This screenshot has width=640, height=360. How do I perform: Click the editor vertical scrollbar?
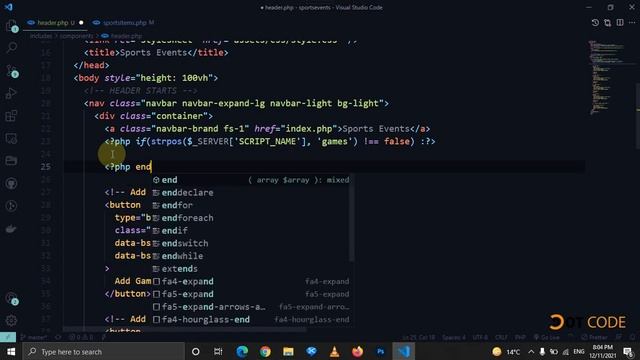tap(638, 116)
